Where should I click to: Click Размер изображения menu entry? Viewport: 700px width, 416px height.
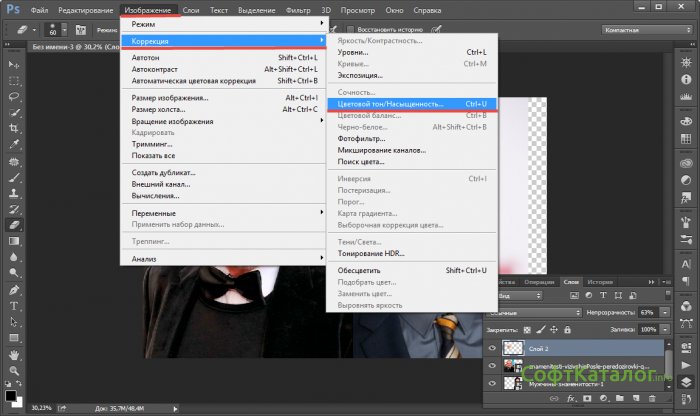pos(171,98)
